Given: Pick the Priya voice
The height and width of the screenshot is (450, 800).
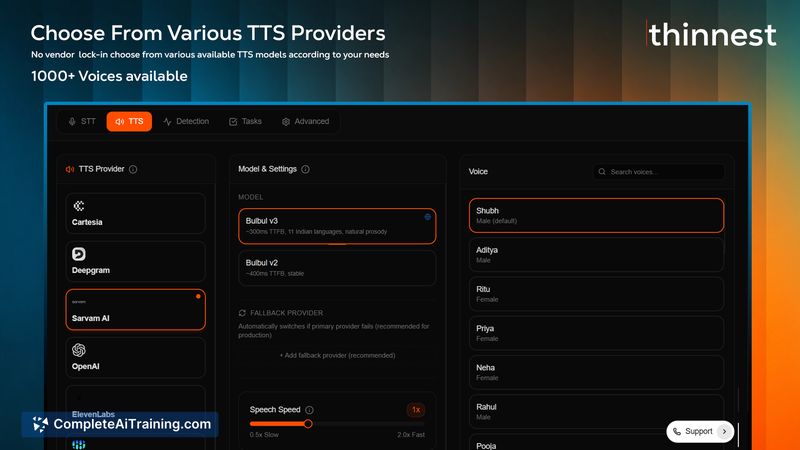Looking at the screenshot, I should (x=596, y=333).
